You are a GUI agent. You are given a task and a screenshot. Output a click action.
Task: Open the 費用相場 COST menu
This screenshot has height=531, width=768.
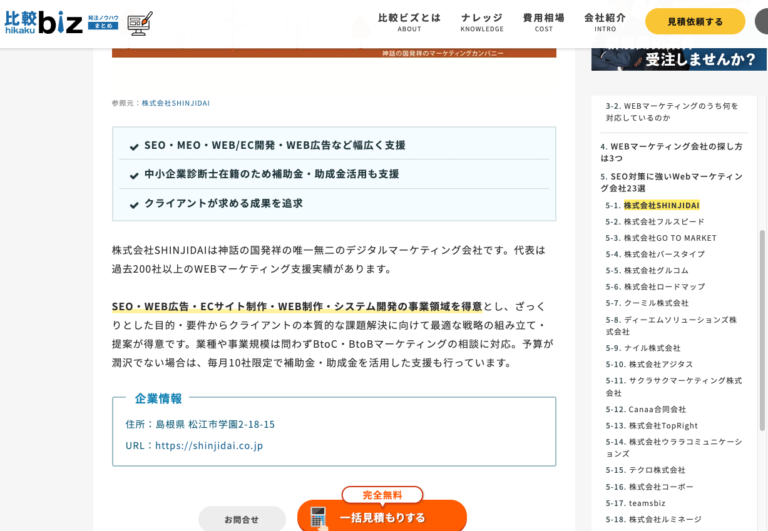pos(544,22)
